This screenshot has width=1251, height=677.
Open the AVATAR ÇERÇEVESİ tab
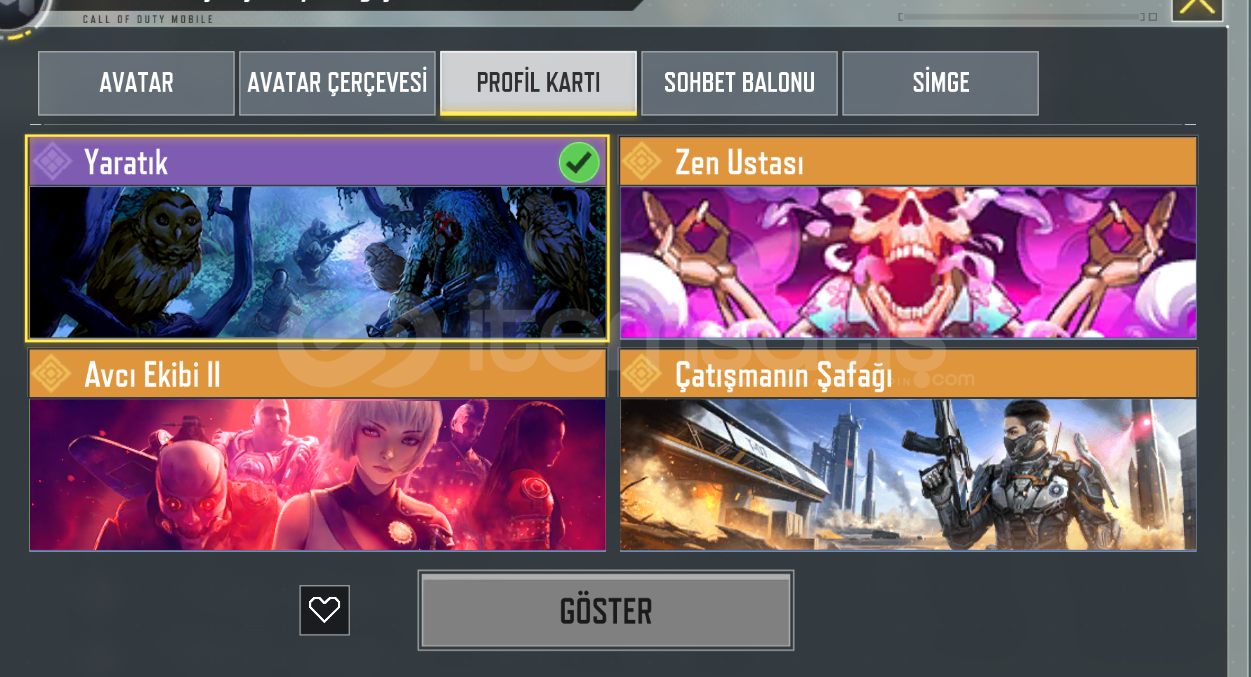click(337, 83)
